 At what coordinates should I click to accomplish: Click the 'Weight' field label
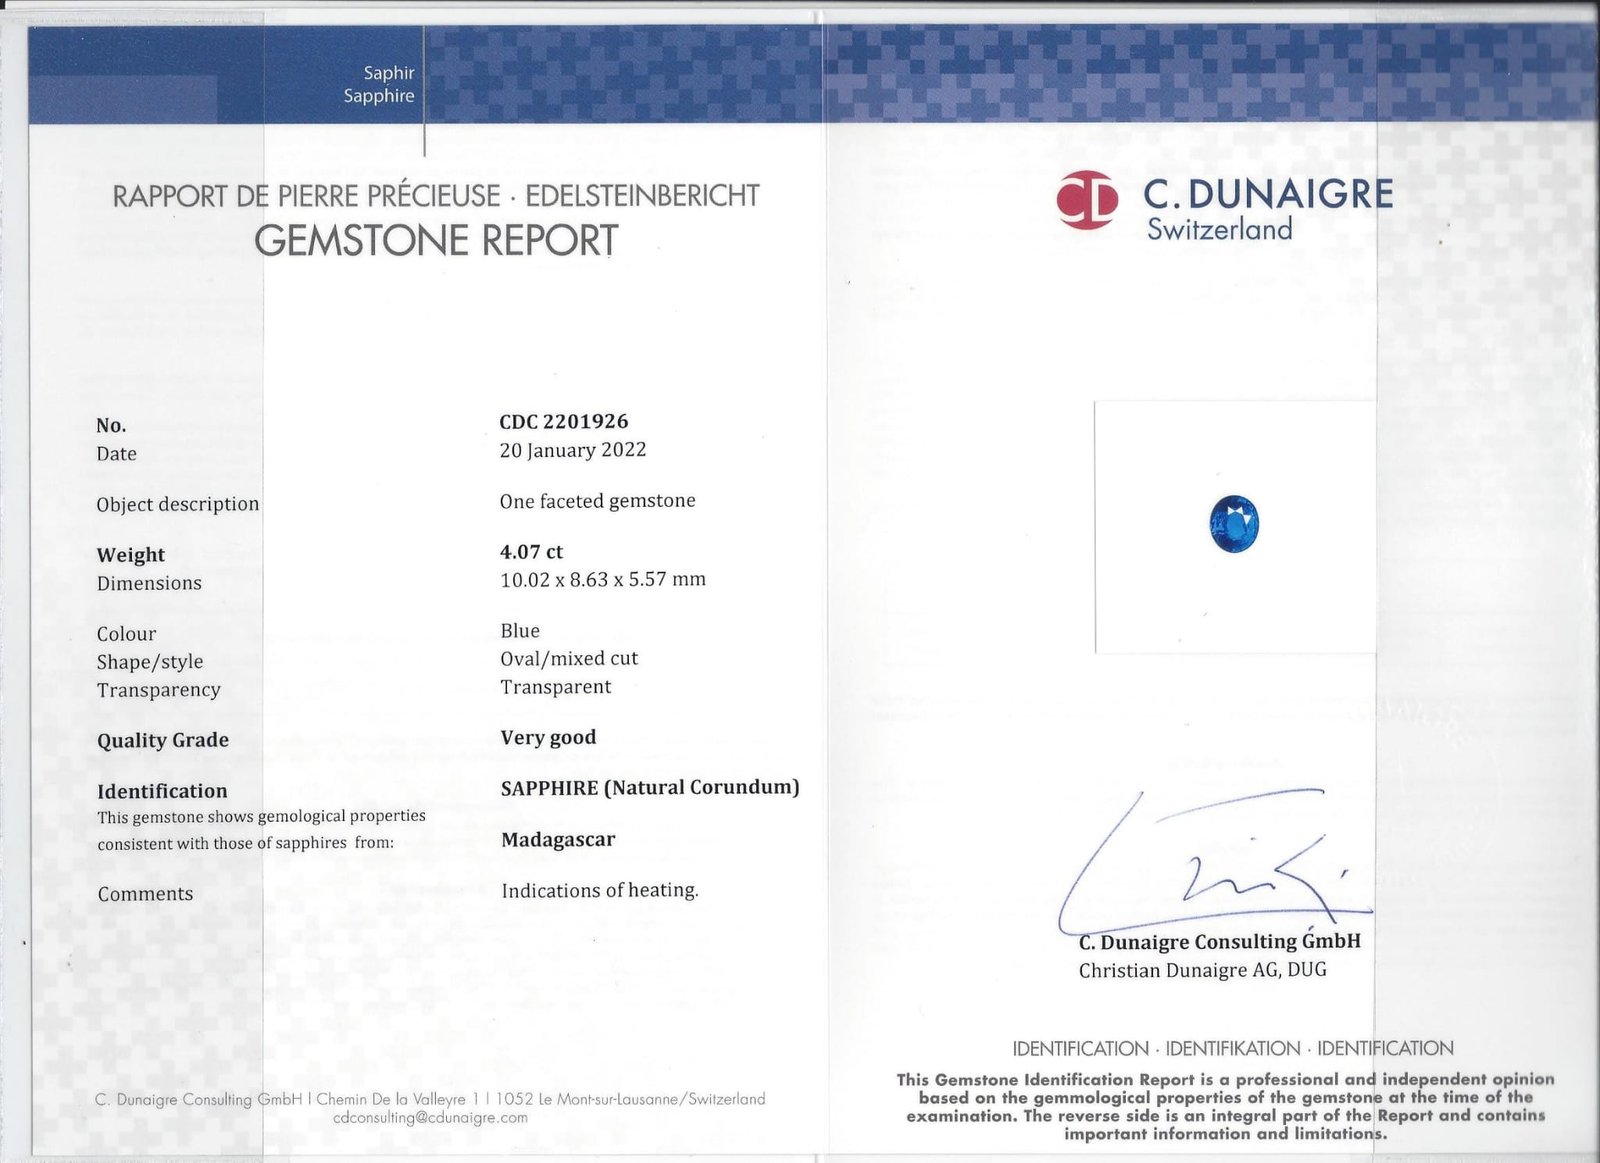pyautogui.click(x=131, y=555)
